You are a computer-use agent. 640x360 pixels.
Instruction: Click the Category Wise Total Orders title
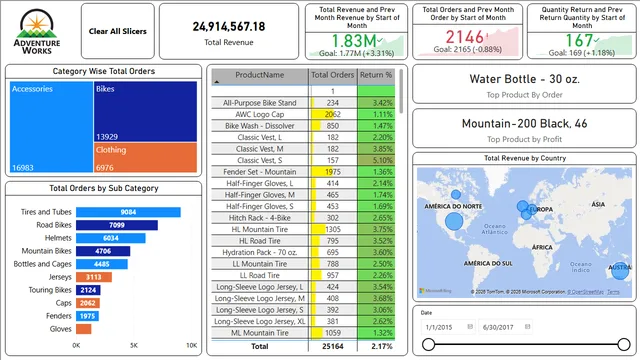pyautogui.click(x=104, y=71)
